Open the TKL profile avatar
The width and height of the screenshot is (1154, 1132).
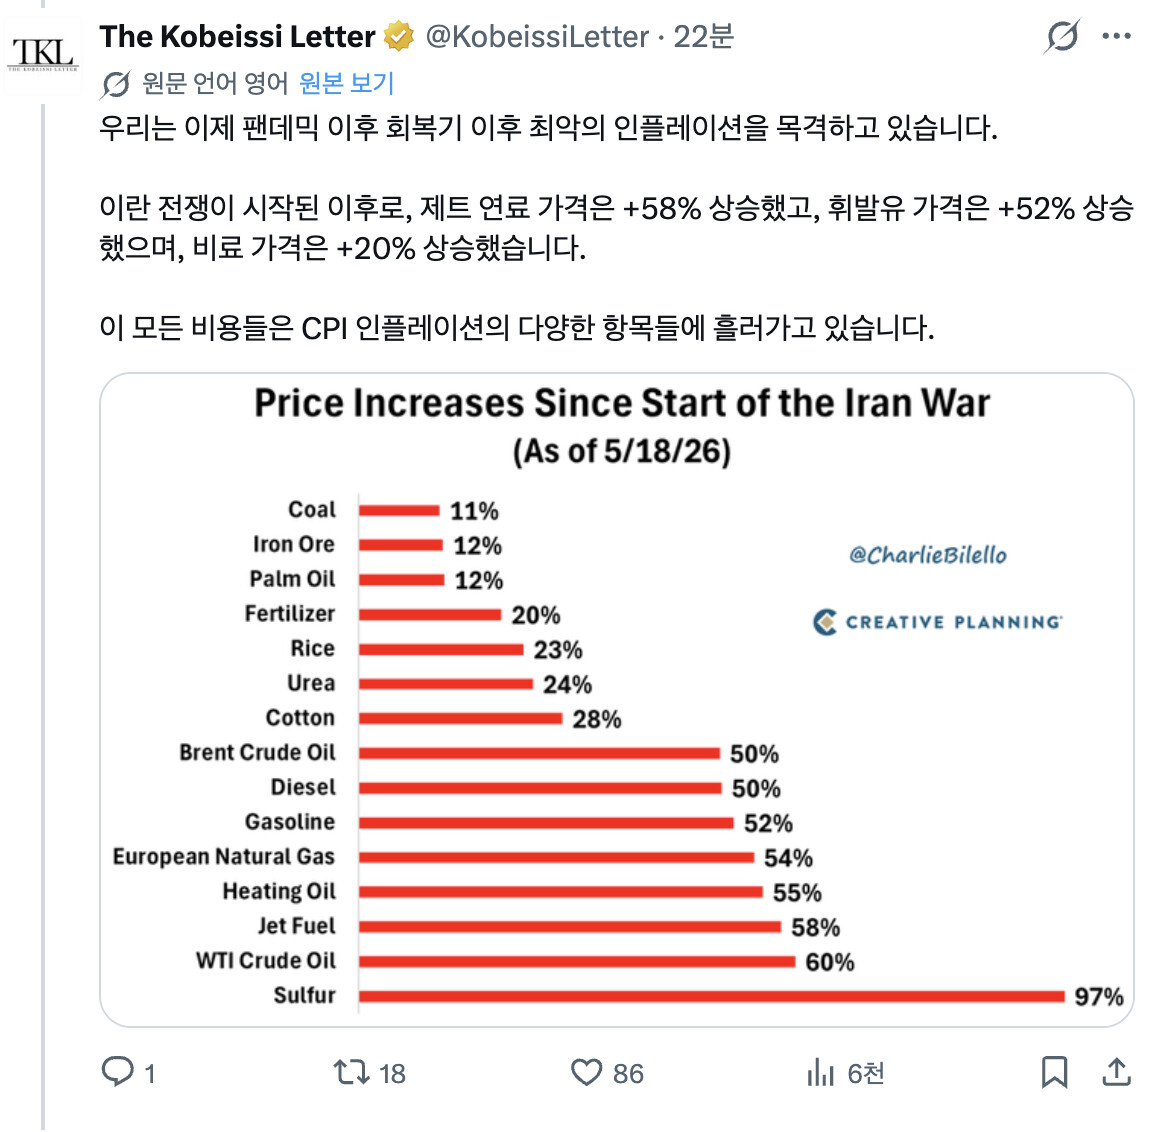pos(43,56)
